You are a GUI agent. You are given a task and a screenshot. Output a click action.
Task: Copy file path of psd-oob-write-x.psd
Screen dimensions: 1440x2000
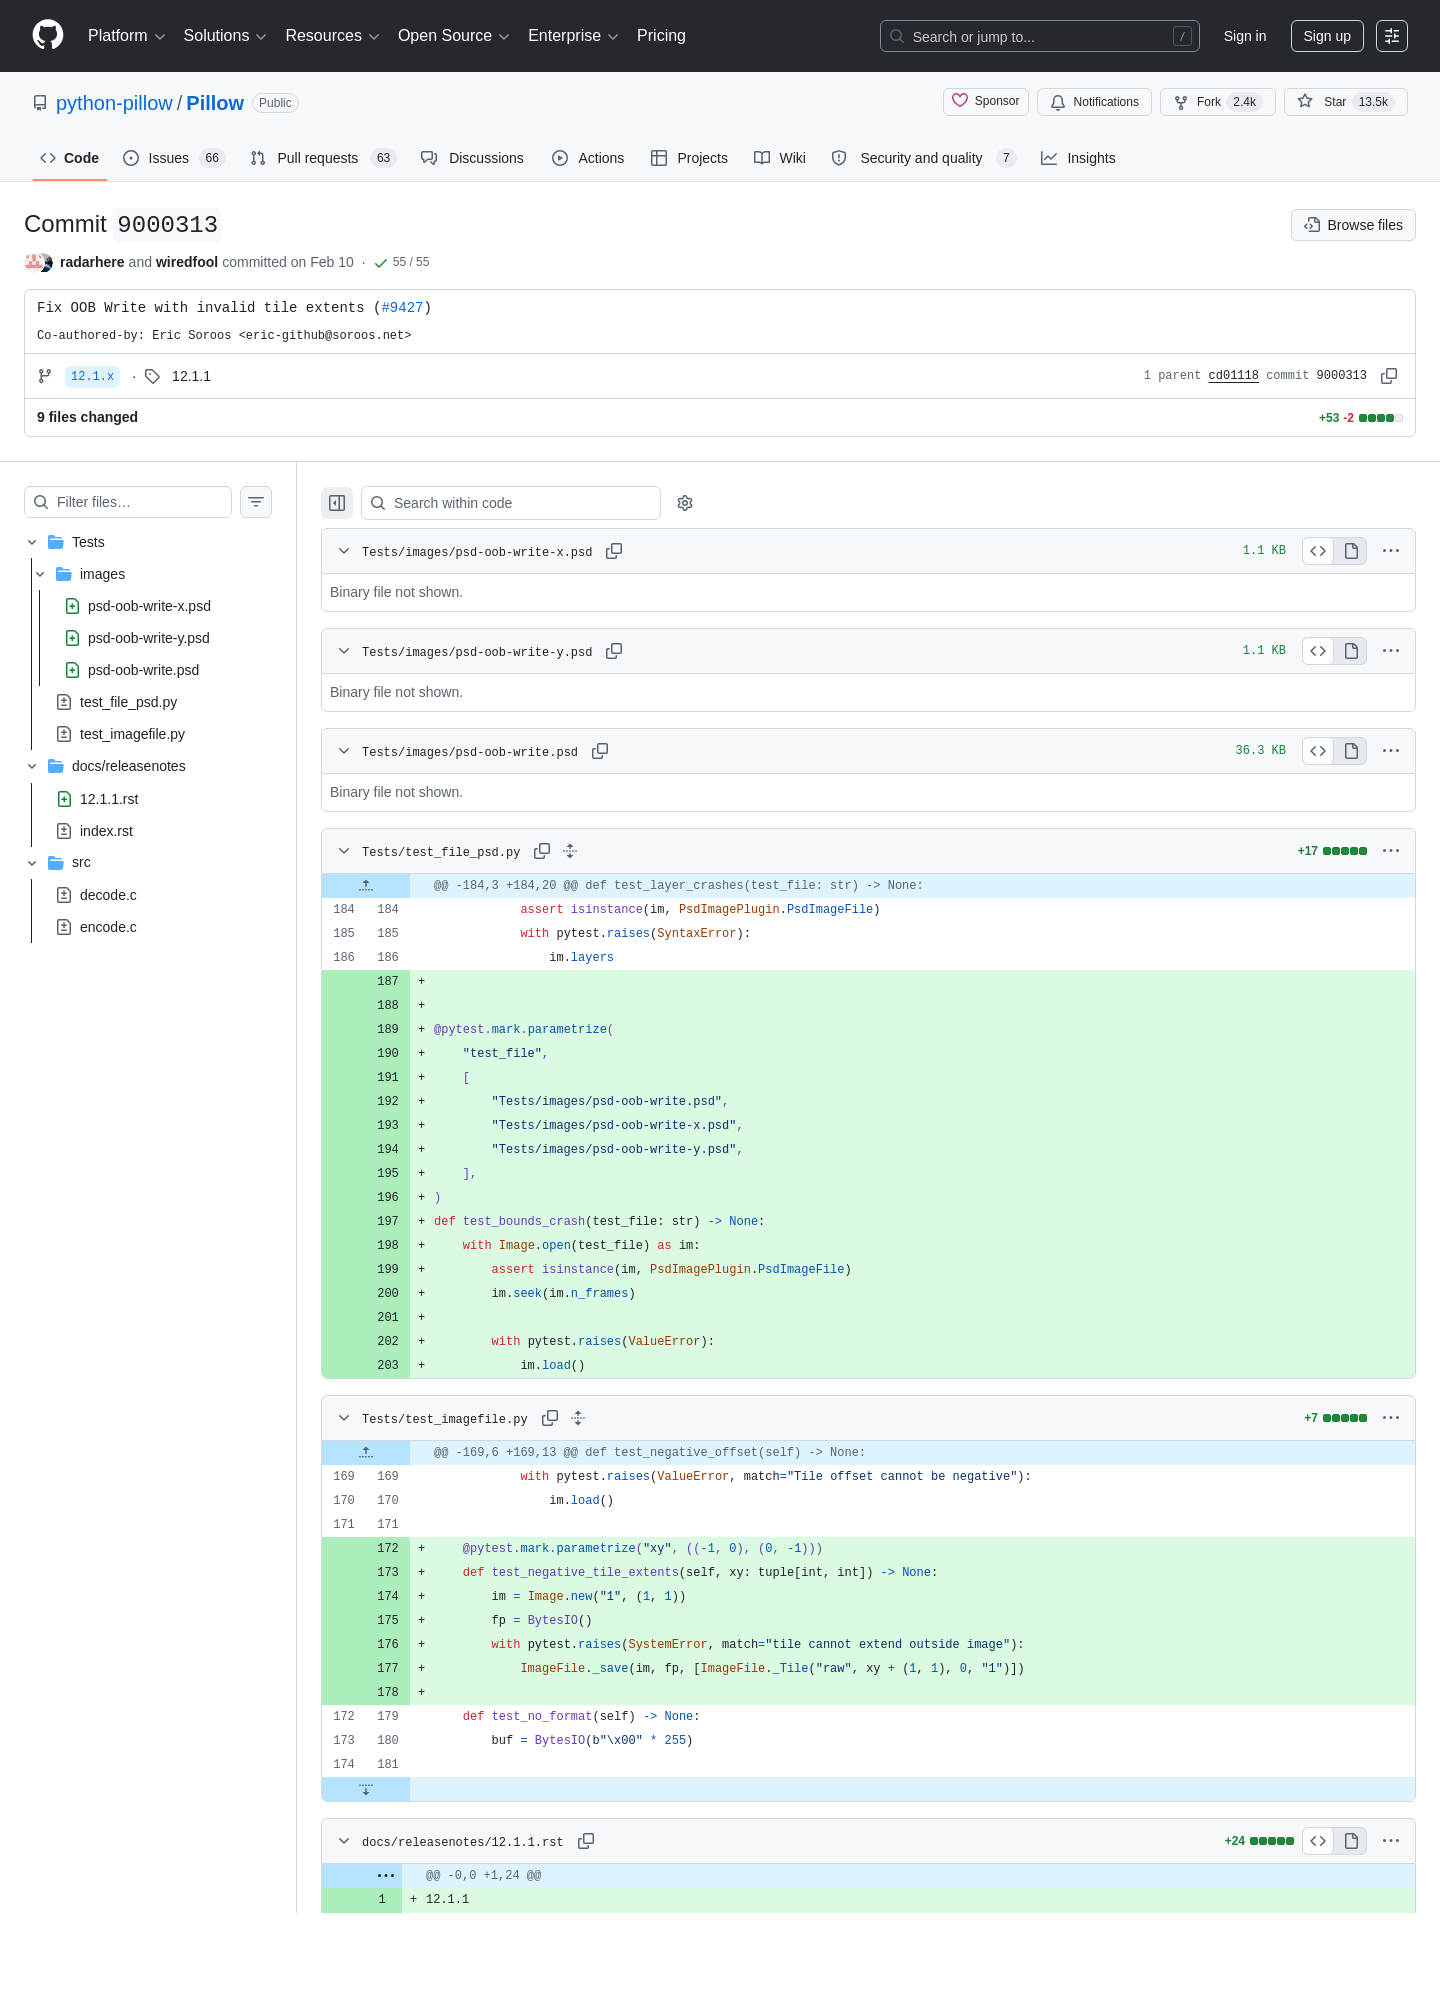click(x=614, y=551)
